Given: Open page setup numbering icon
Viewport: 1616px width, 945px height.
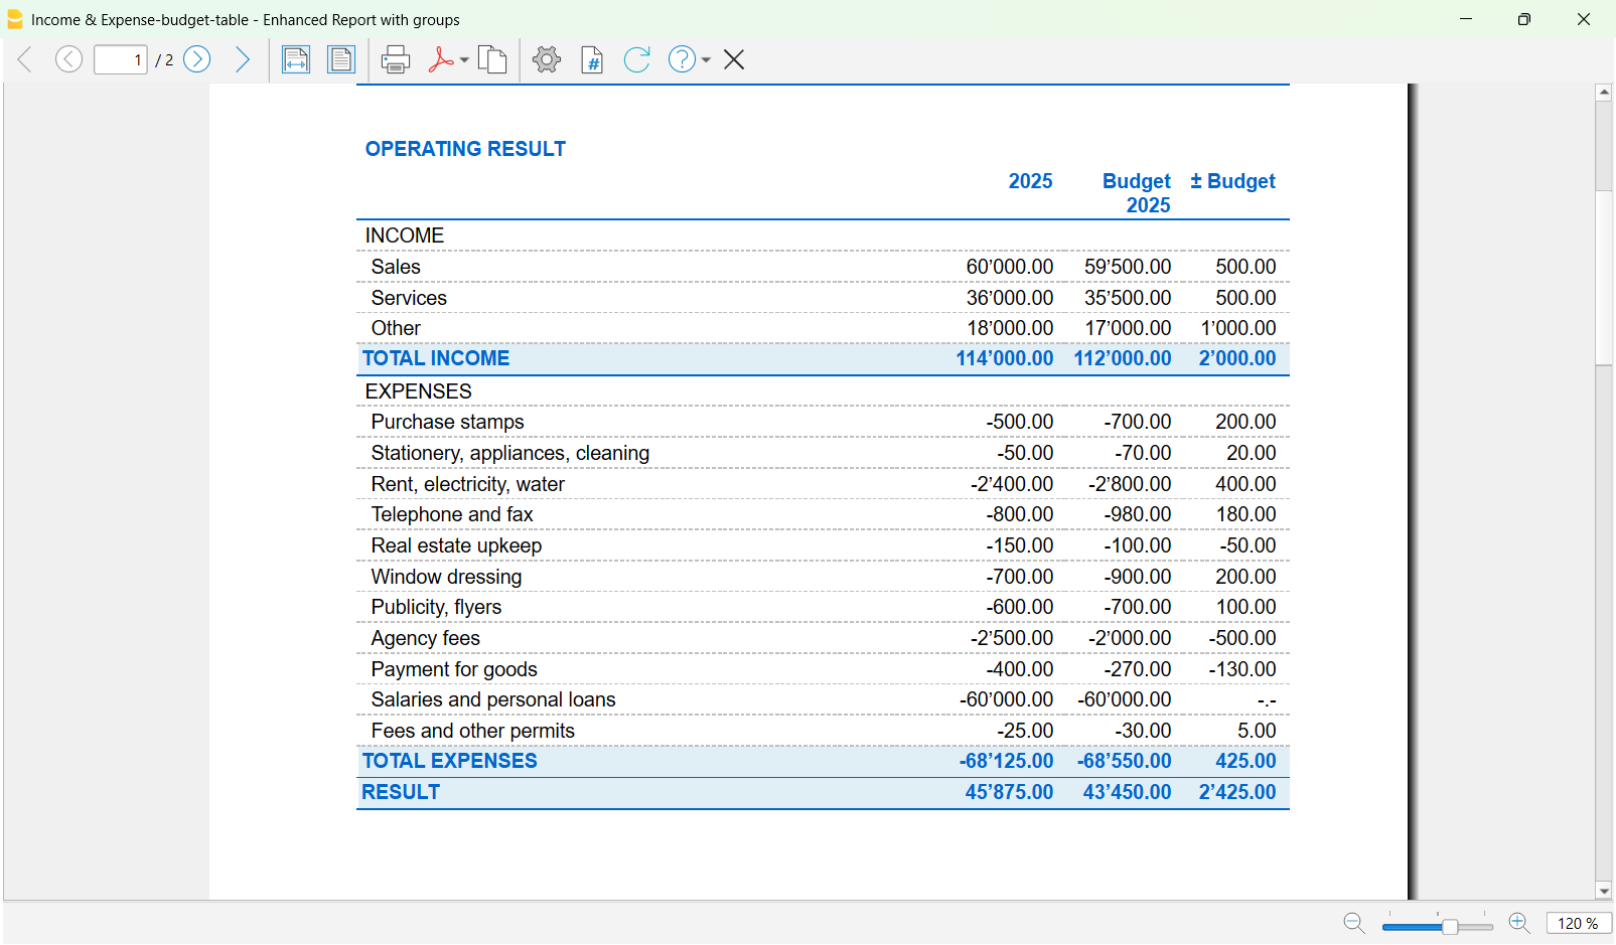Looking at the screenshot, I should [x=592, y=60].
